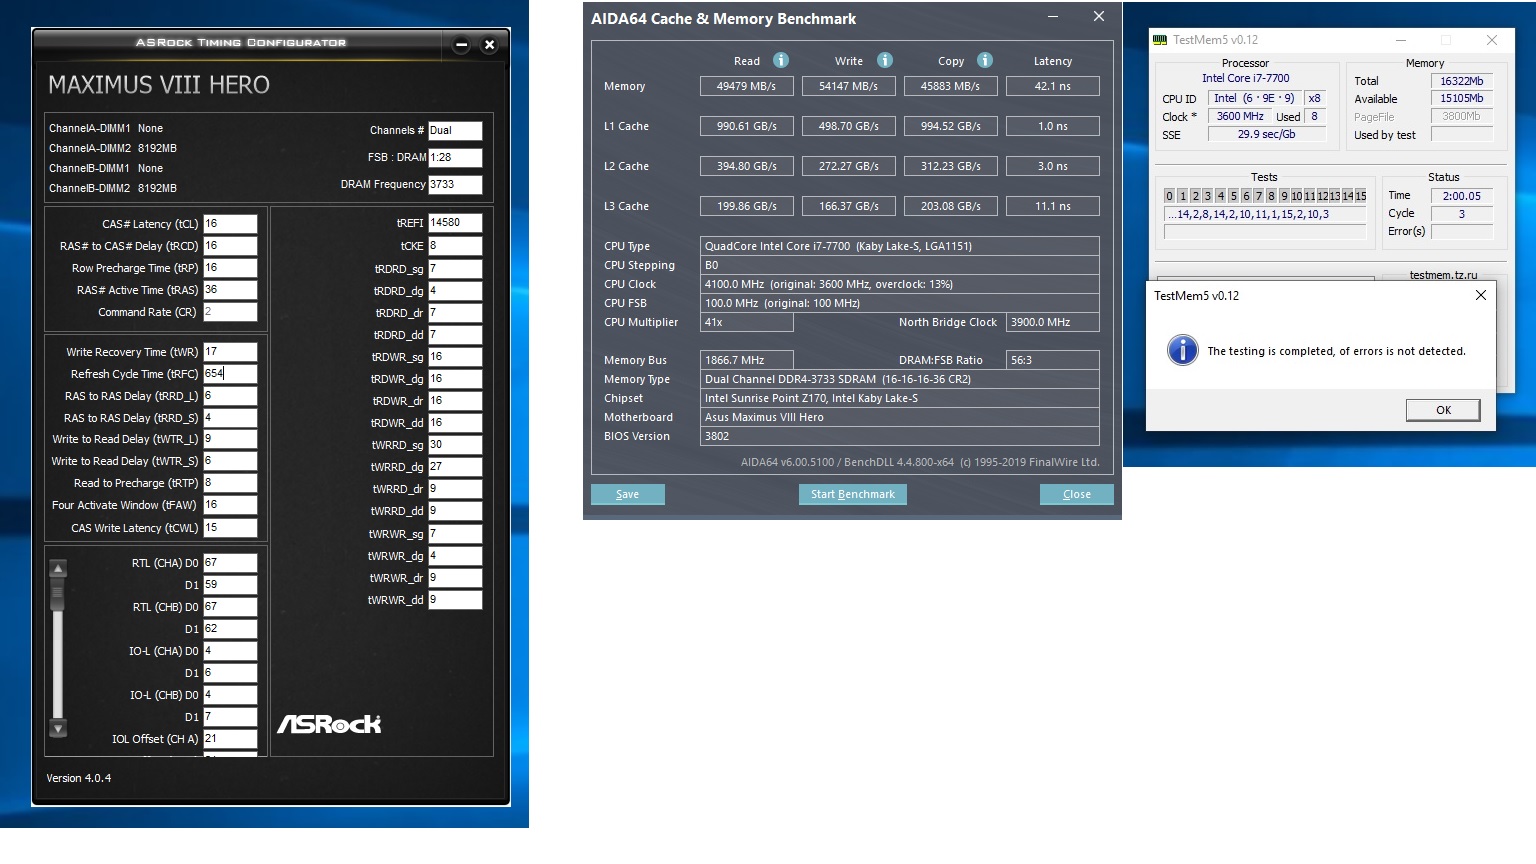This screenshot has width=1536, height=864.
Task: Click the Write Recovery Time (tWR) field
Action: click(x=230, y=352)
